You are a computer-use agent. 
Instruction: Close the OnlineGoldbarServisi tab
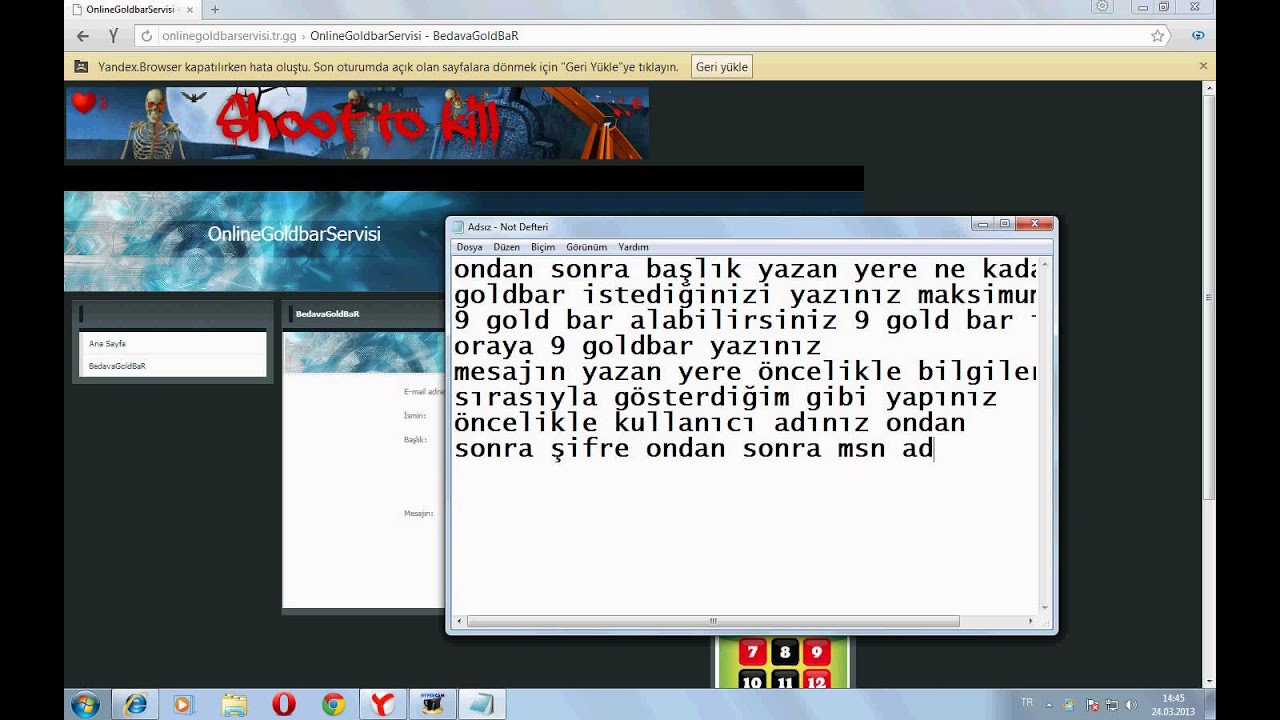[x=190, y=9]
